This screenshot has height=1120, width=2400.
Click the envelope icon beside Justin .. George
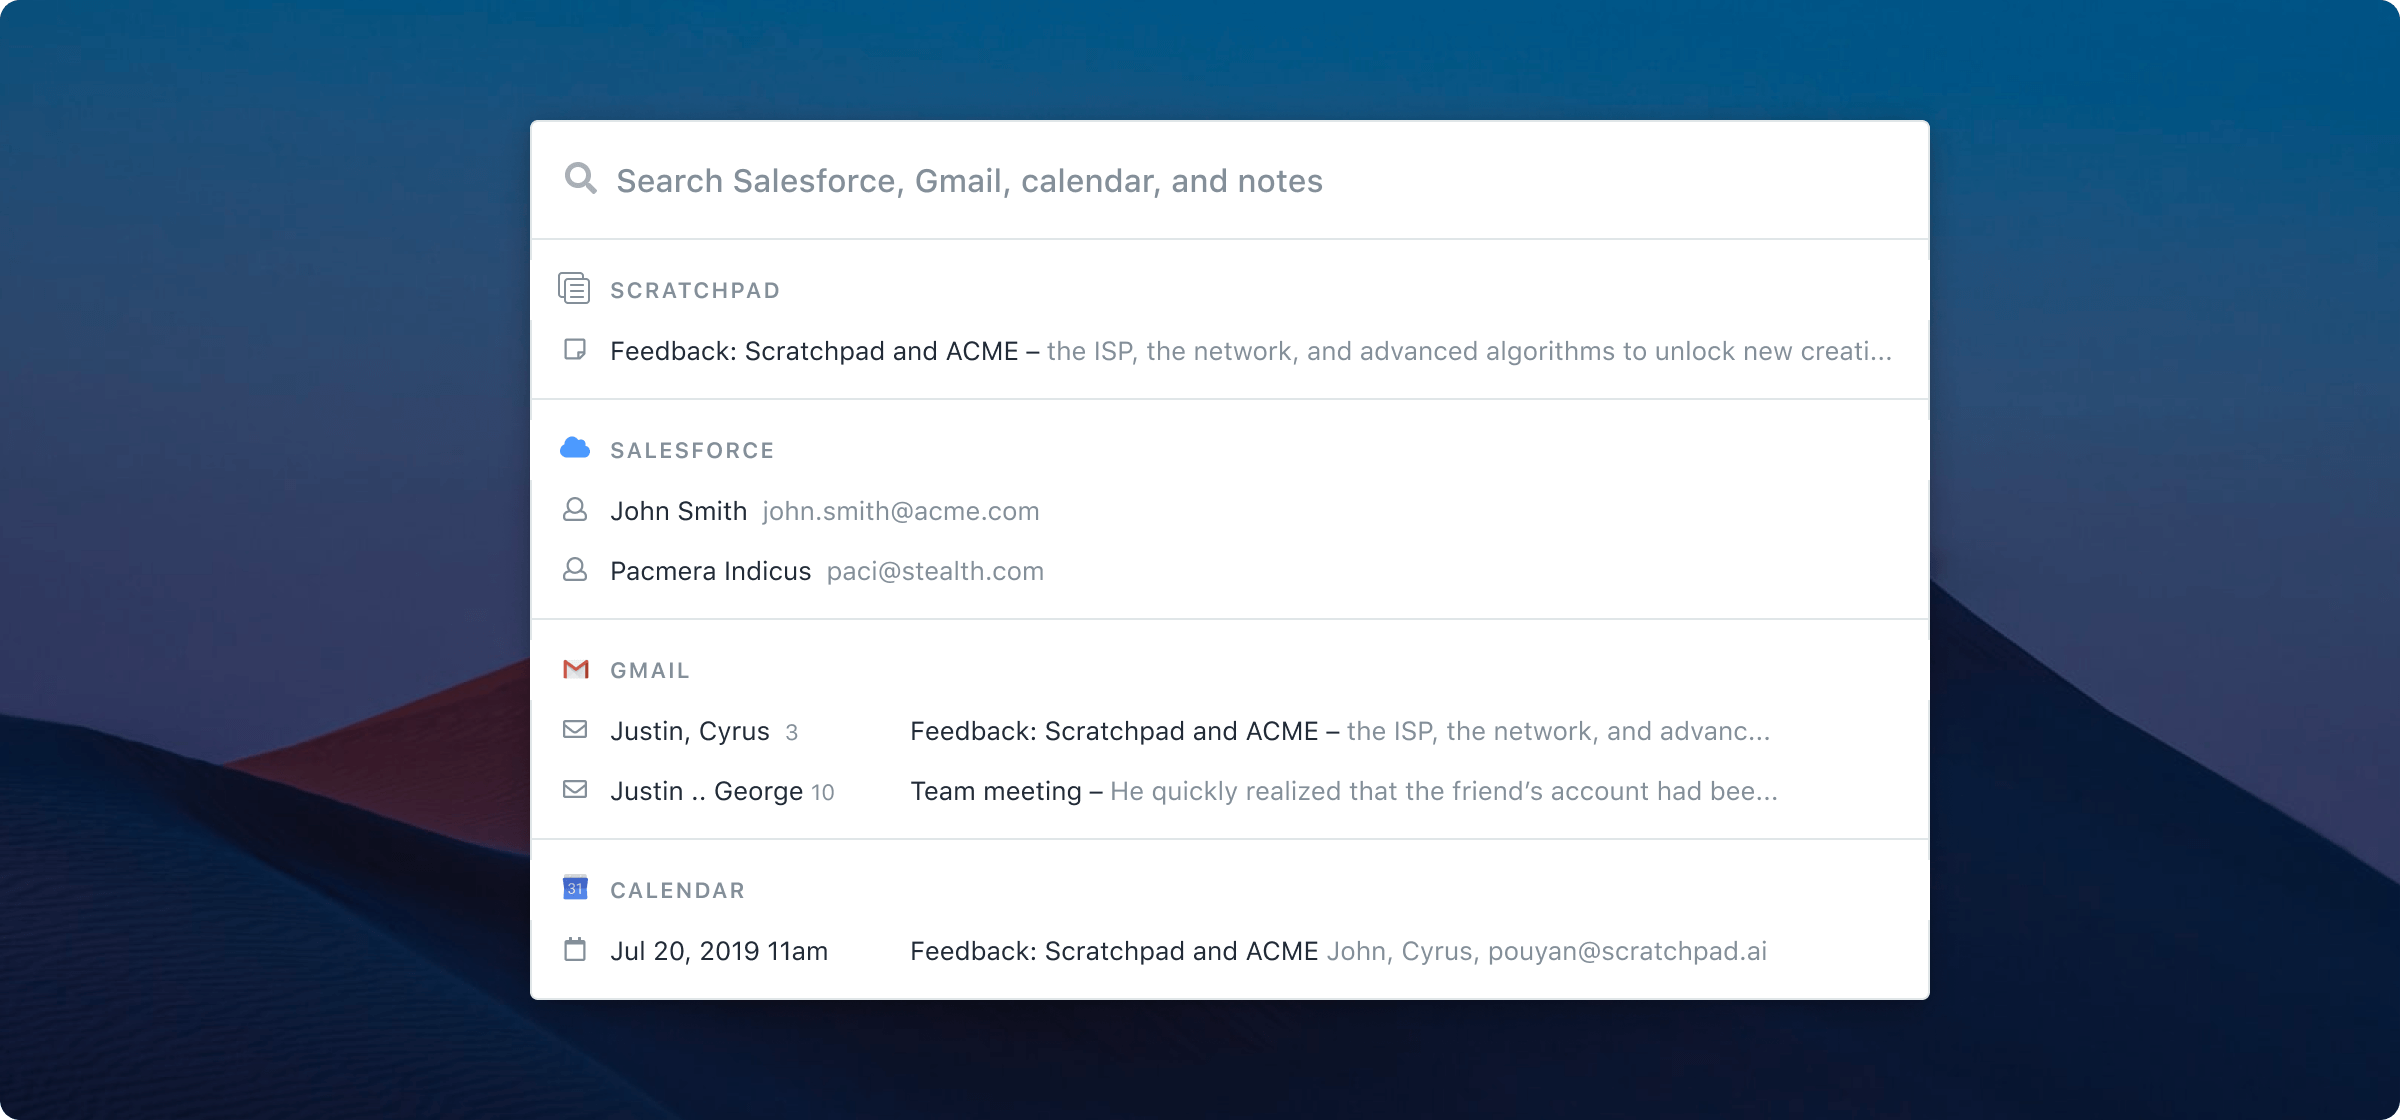pyautogui.click(x=575, y=790)
